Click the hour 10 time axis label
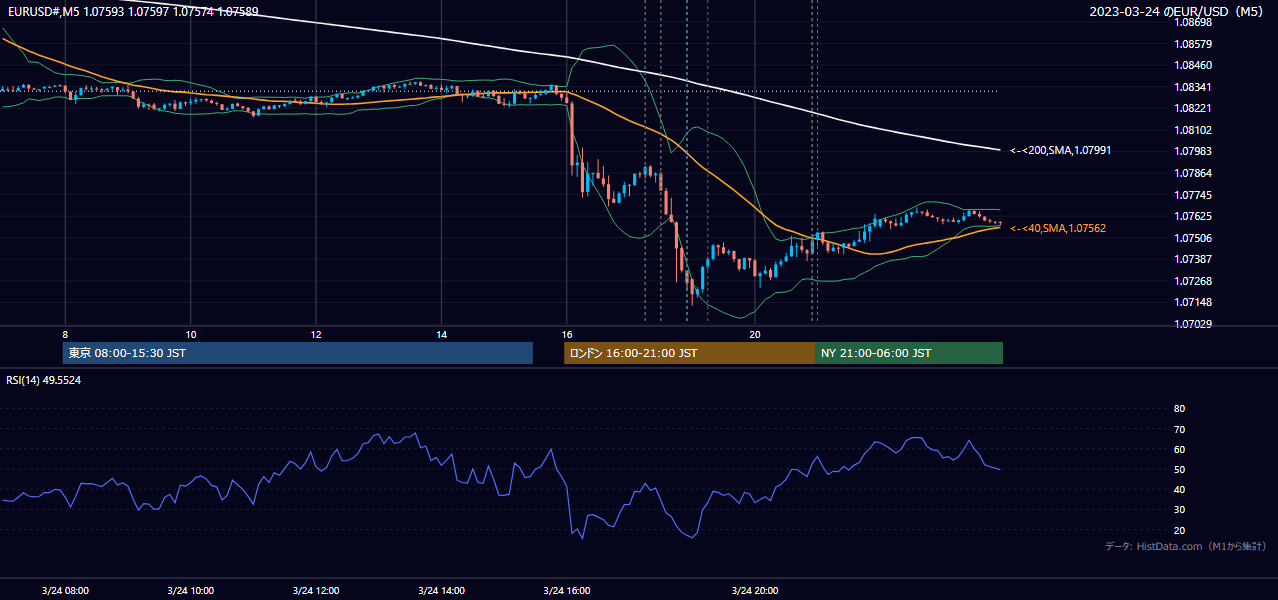 tap(191, 334)
